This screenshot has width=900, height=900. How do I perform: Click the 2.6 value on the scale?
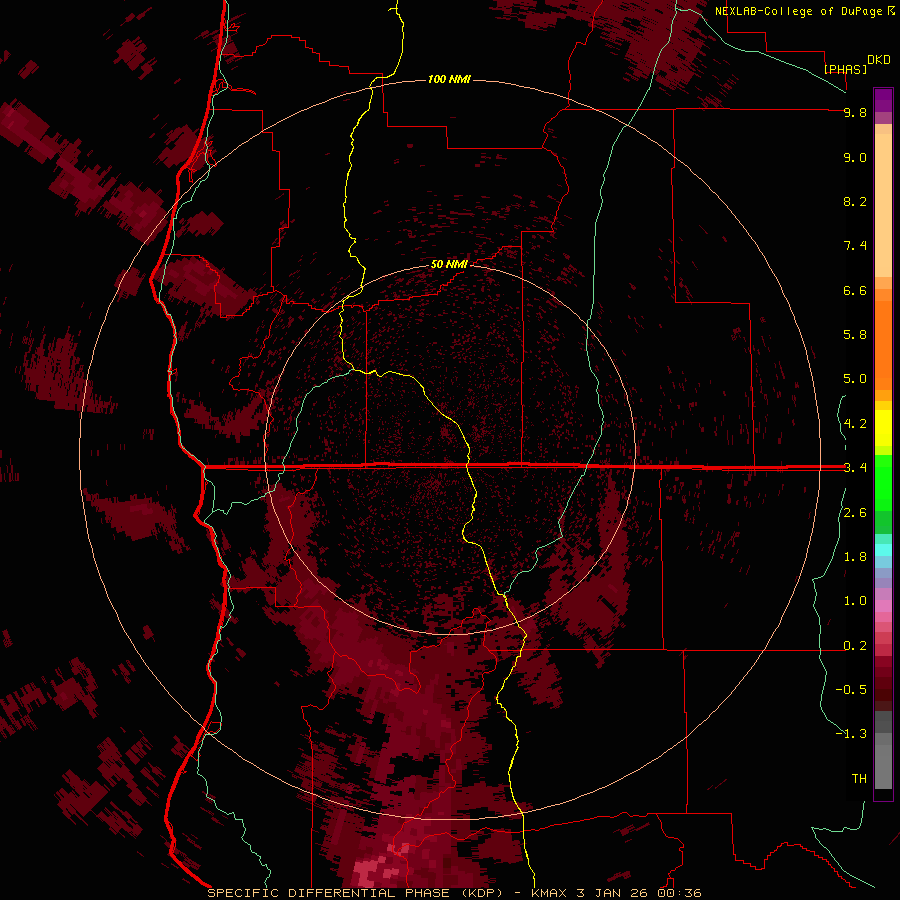(x=855, y=513)
